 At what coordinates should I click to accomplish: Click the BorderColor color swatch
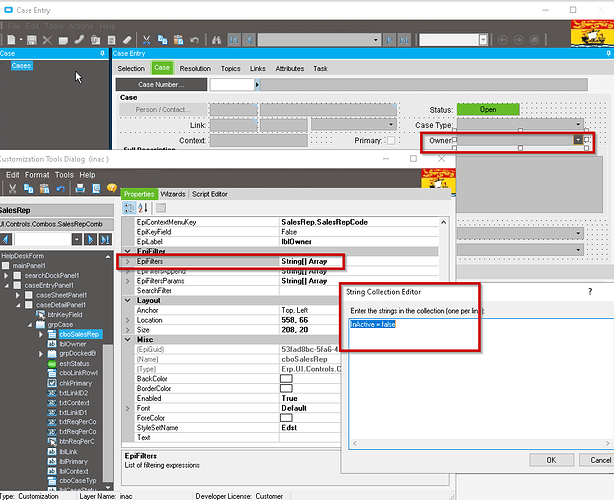286,388
